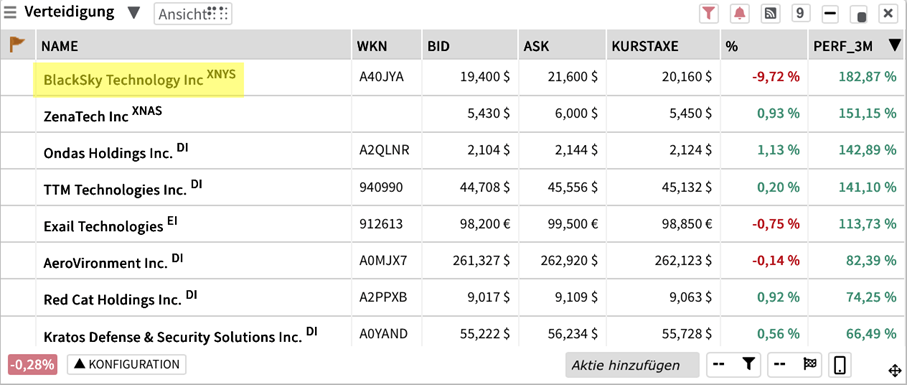The image size is (907, 385).
Task: Sort by the PERF_3M column header
Action: point(857,46)
